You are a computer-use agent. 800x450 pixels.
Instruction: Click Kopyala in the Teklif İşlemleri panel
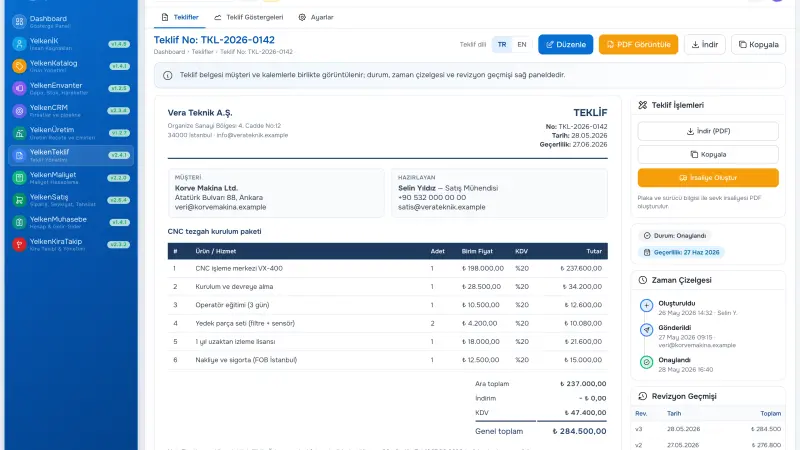coord(708,155)
